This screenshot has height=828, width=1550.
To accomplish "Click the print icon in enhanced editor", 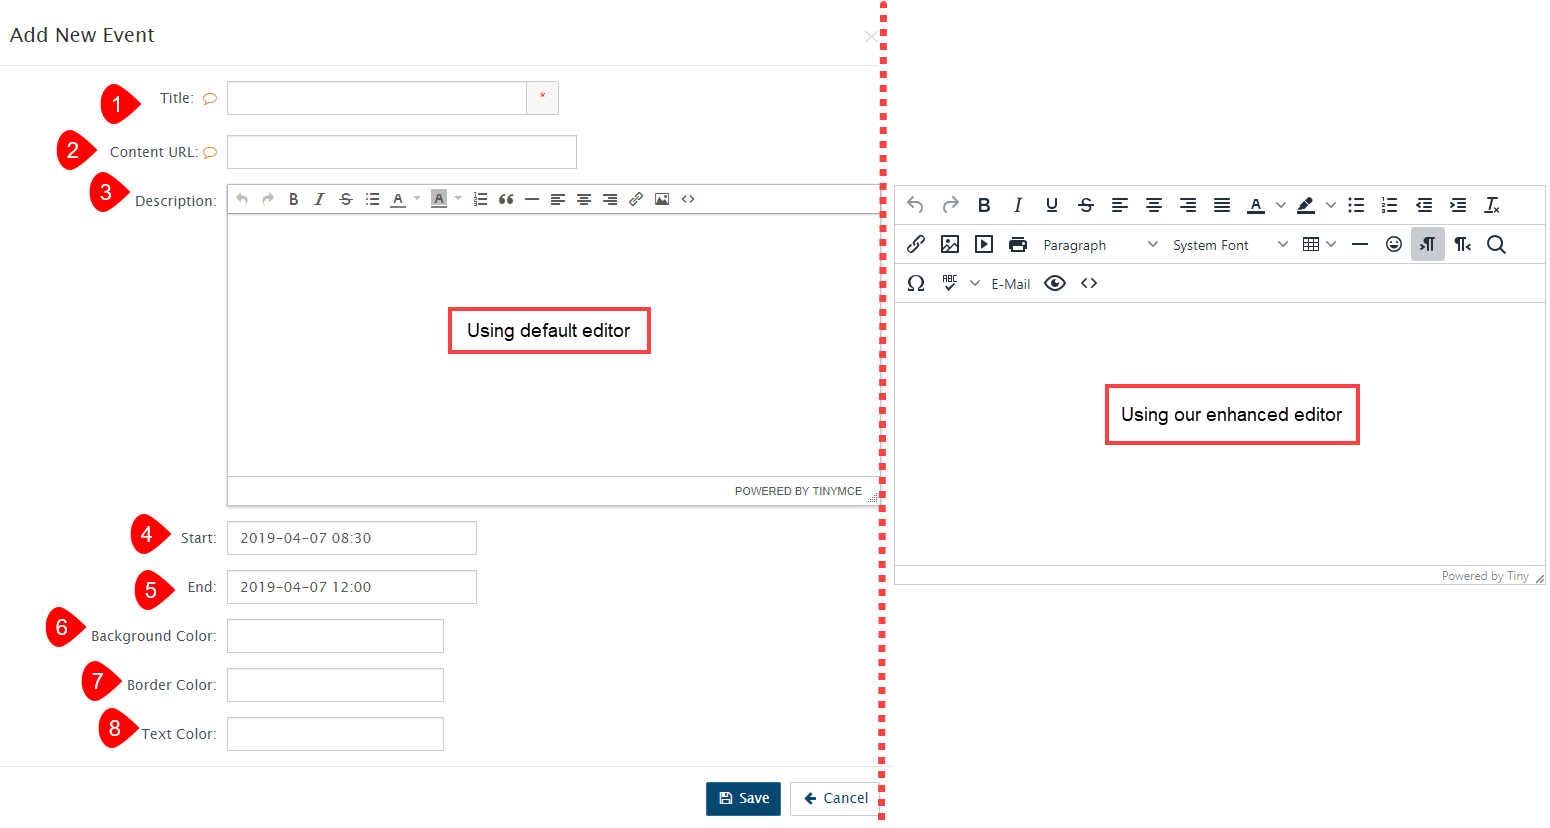I will click(x=1018, y=244).
